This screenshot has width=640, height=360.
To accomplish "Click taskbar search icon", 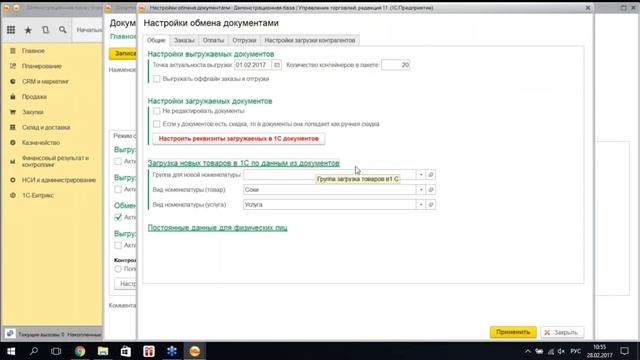I will point(34,351).
